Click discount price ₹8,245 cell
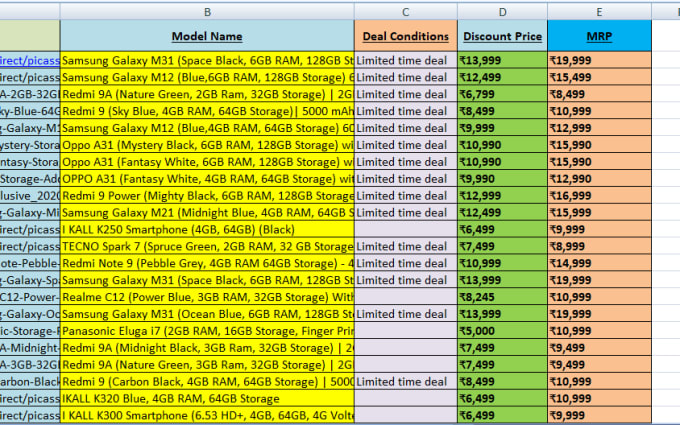 coord(502,297)
